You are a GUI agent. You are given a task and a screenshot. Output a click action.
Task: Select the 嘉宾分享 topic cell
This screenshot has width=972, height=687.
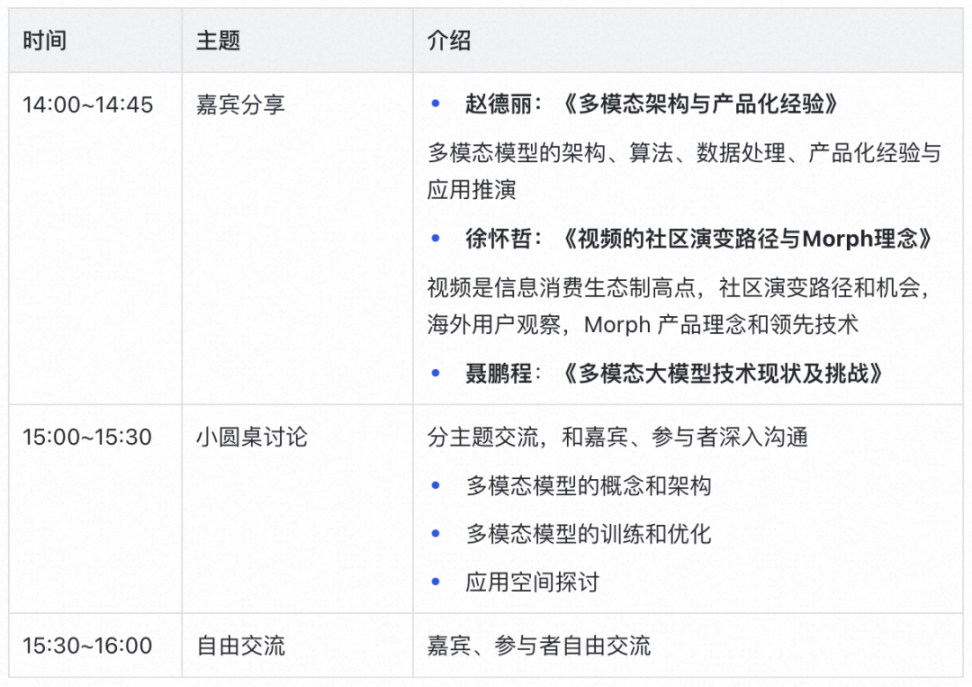point(241,104)
